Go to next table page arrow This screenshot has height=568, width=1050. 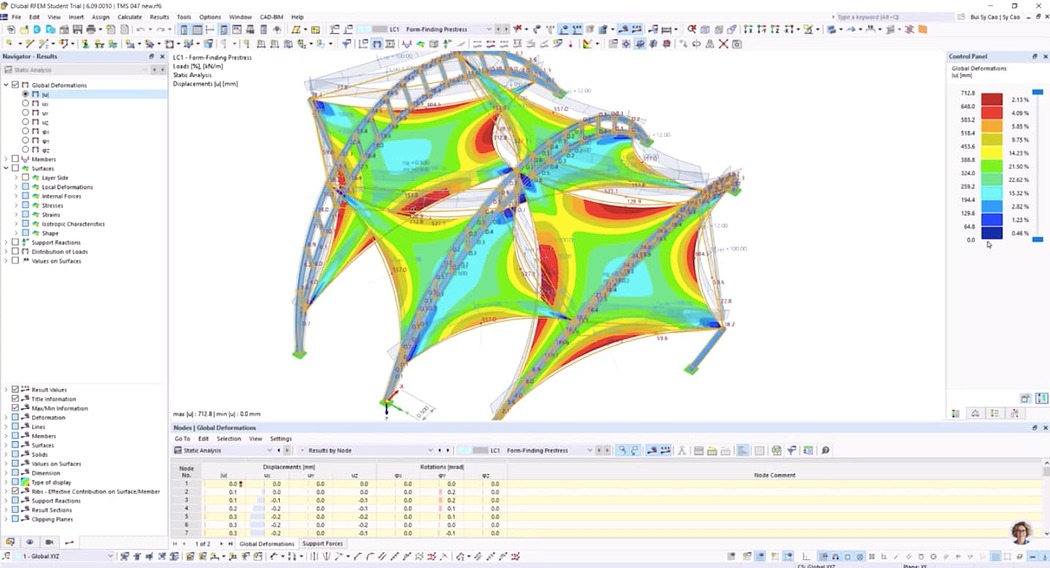(222, 544)
